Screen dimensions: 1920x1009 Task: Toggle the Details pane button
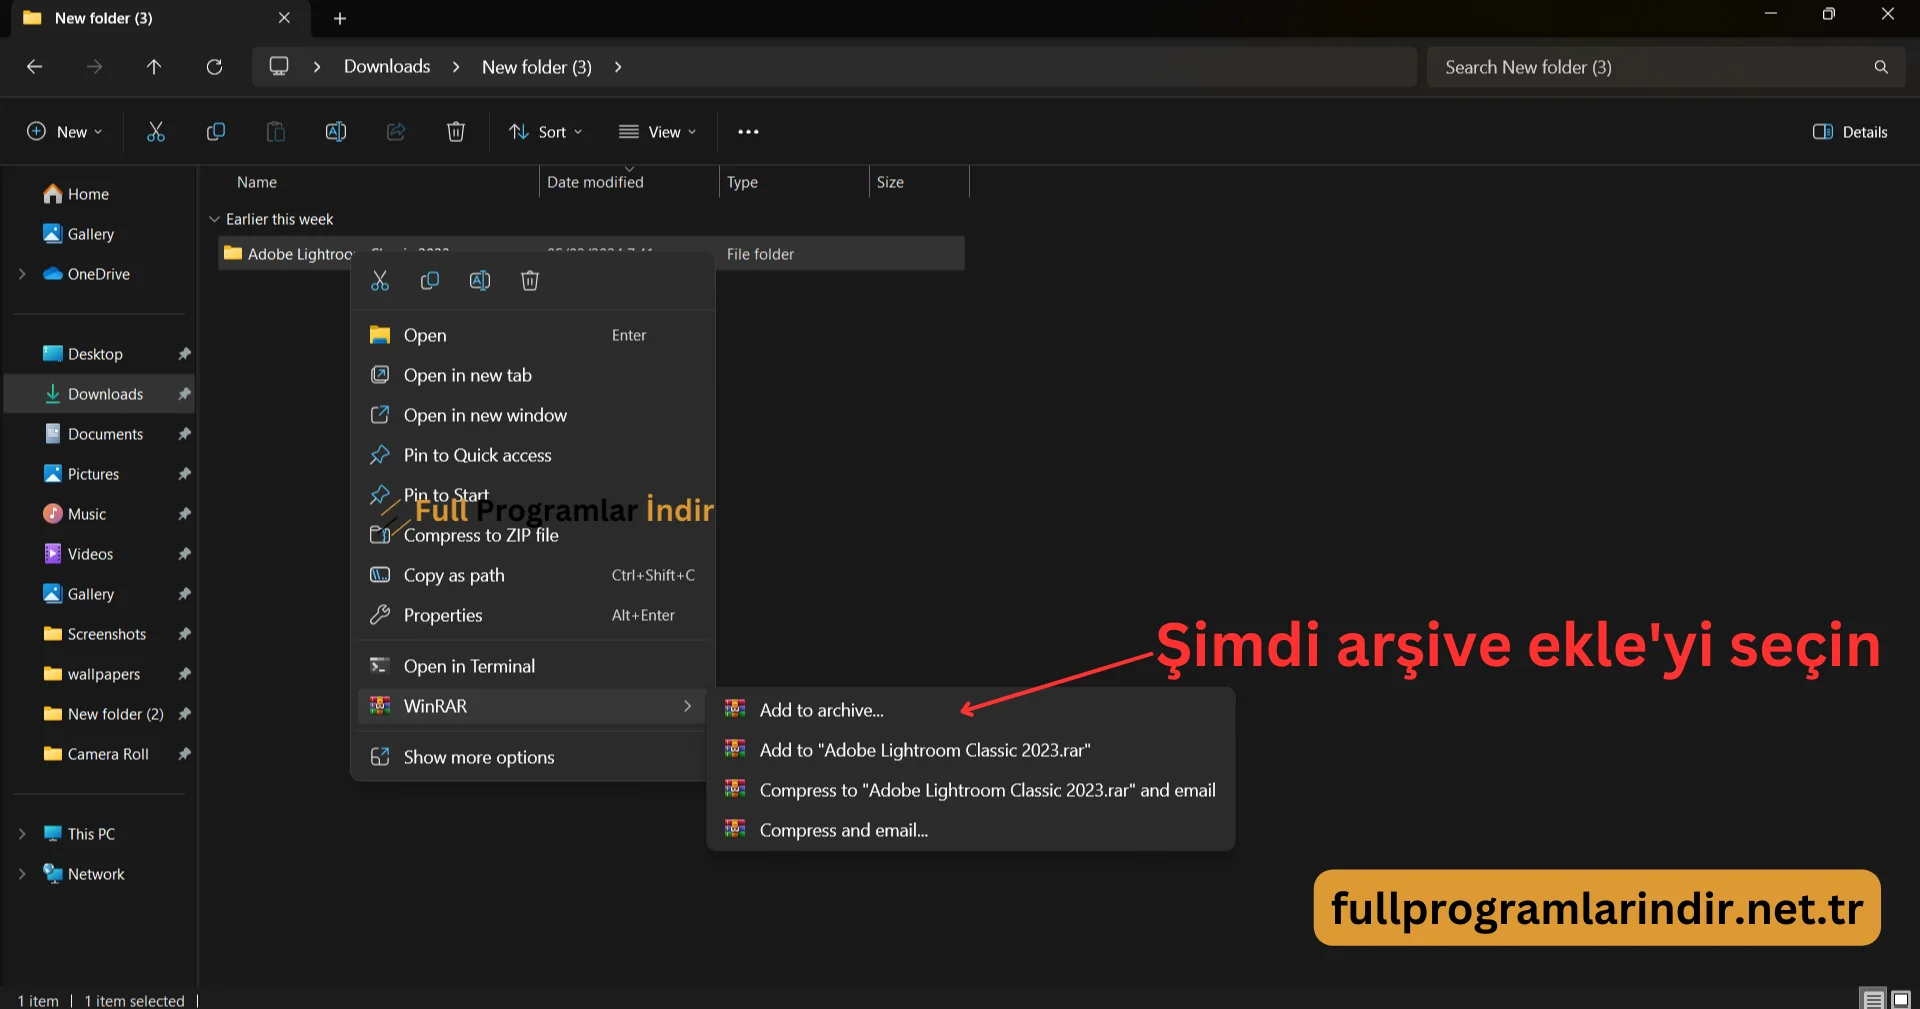coord(1850,132)
